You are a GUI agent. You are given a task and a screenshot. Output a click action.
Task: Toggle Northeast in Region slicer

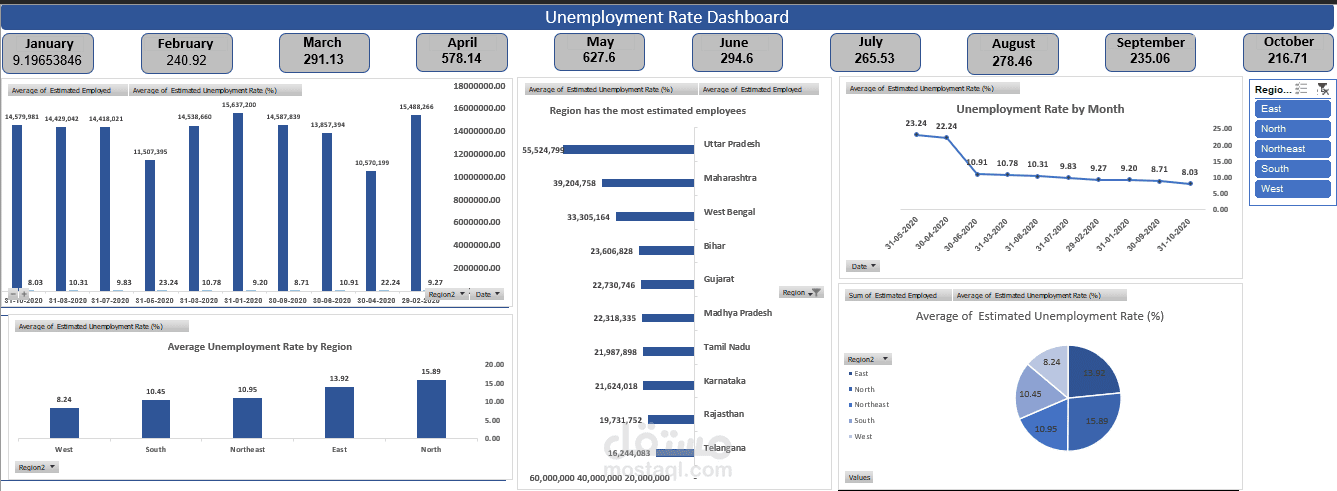[1292, 149]
